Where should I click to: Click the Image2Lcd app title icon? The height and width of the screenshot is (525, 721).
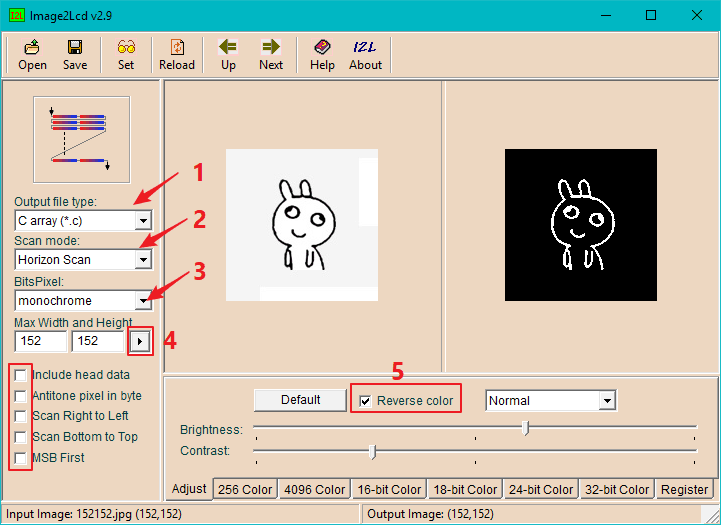coord(17,15)
